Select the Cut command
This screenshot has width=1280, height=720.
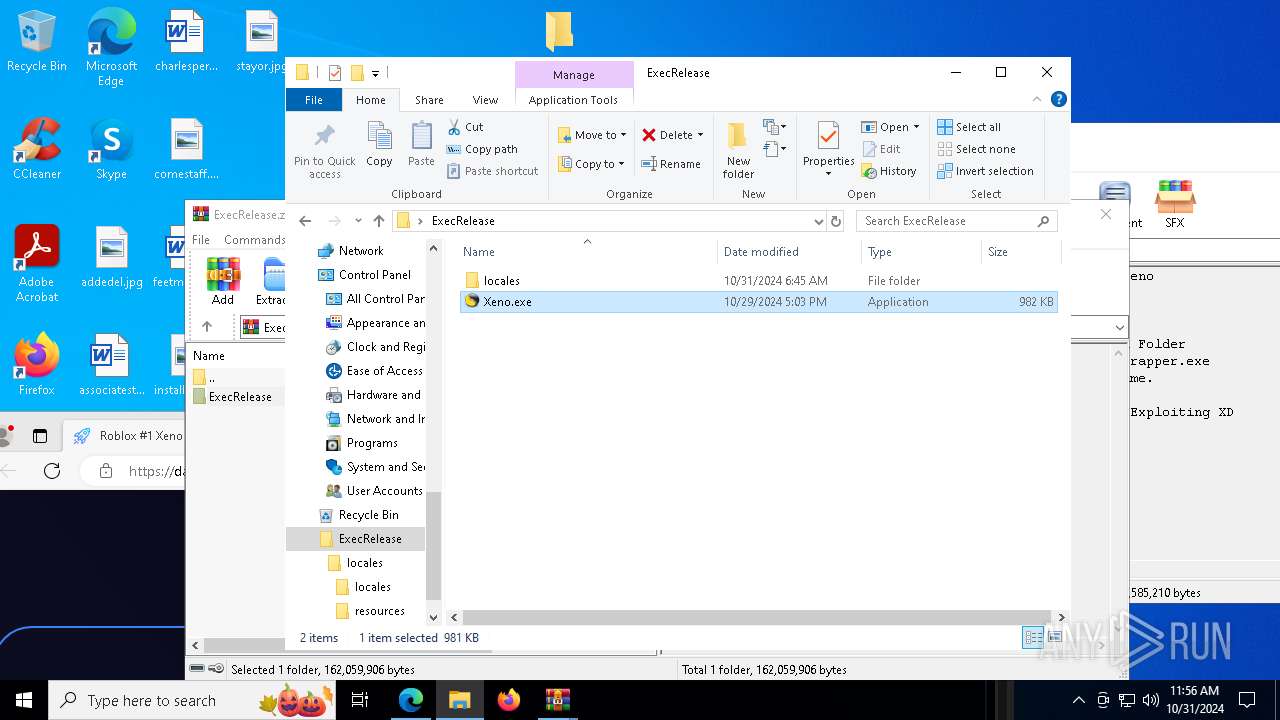pos(465,127)
